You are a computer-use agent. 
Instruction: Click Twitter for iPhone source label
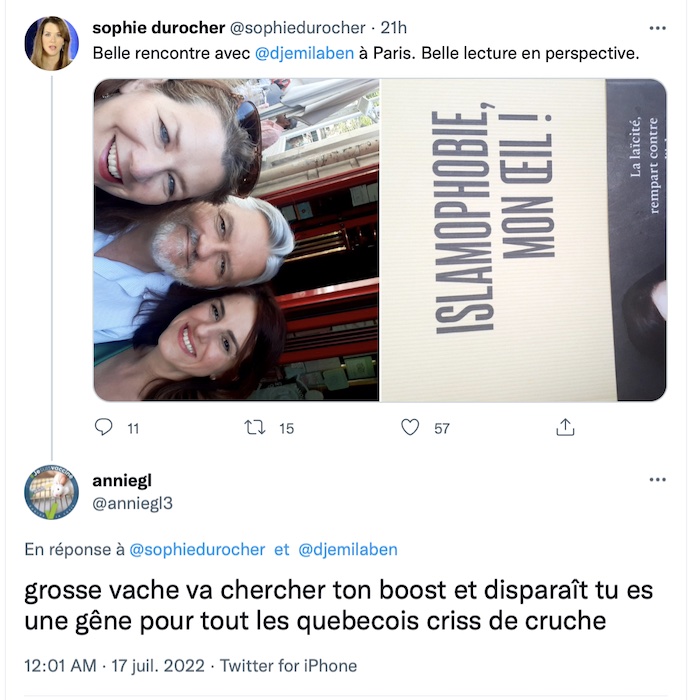288,666
